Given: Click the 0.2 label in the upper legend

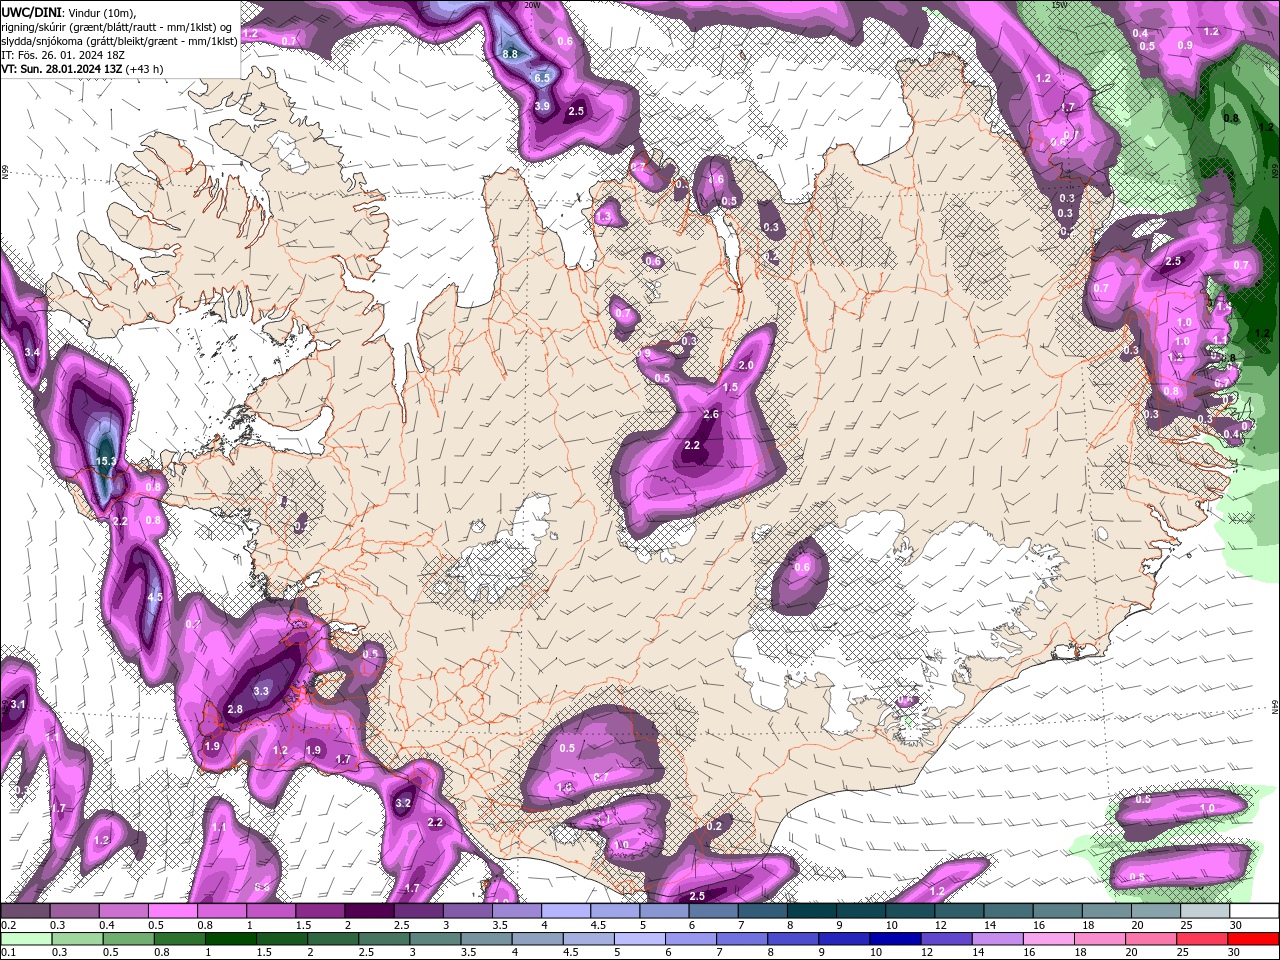Looking at the screenshot, I should click(9, 926).
